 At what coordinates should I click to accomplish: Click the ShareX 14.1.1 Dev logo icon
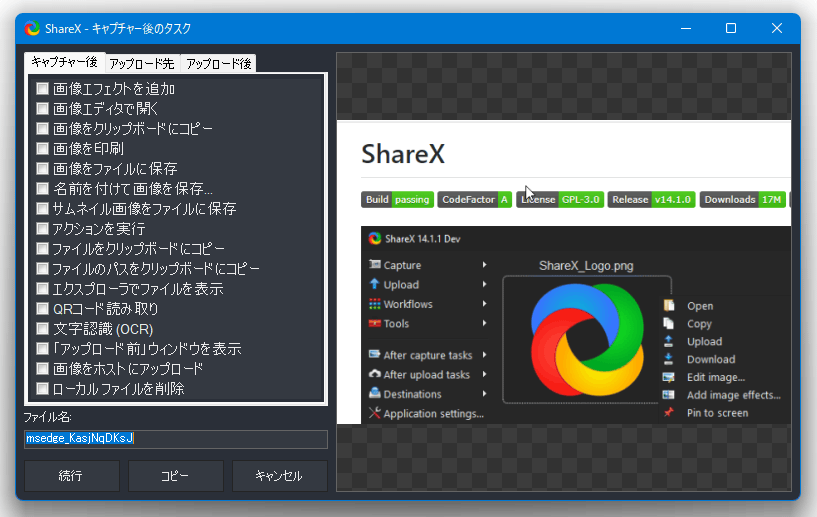point(375,238)
